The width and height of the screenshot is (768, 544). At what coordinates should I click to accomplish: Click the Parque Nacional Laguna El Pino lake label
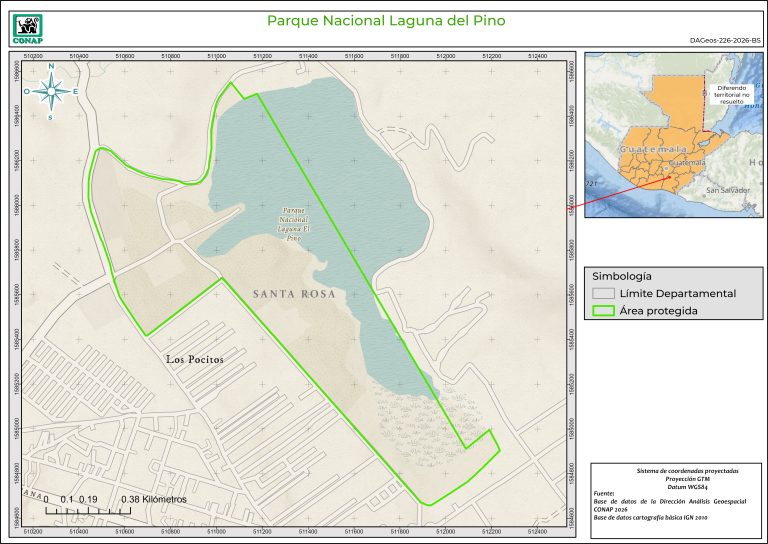293,225
